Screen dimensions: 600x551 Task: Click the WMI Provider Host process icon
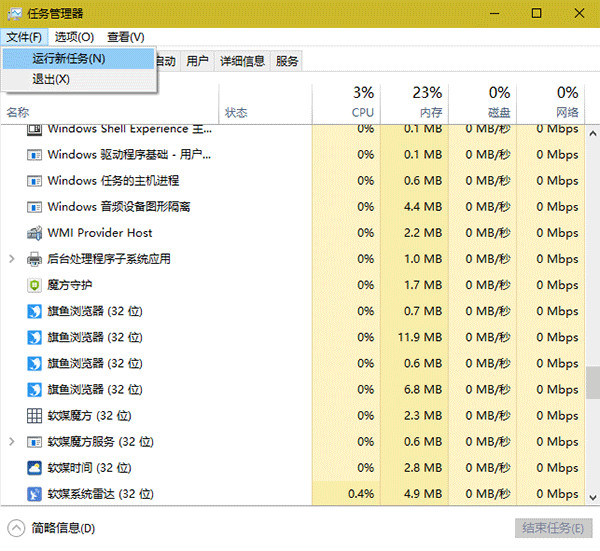click(x=34, y=233)
